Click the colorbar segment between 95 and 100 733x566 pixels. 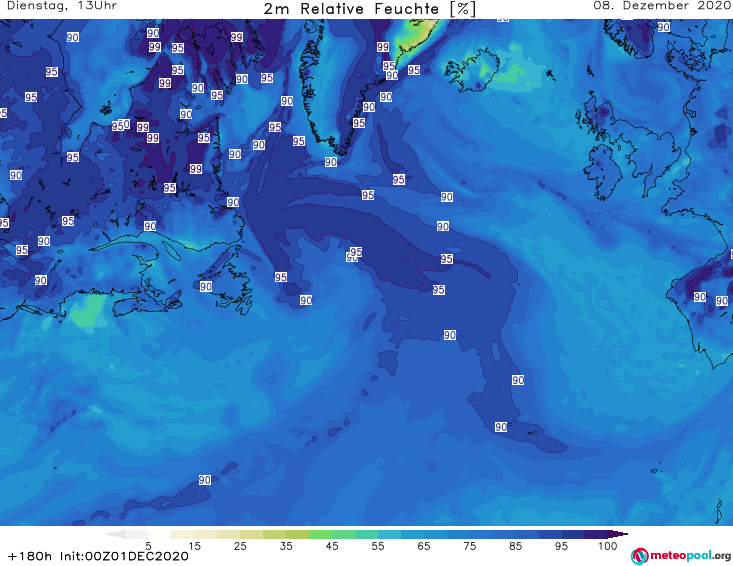click(596, 534)
